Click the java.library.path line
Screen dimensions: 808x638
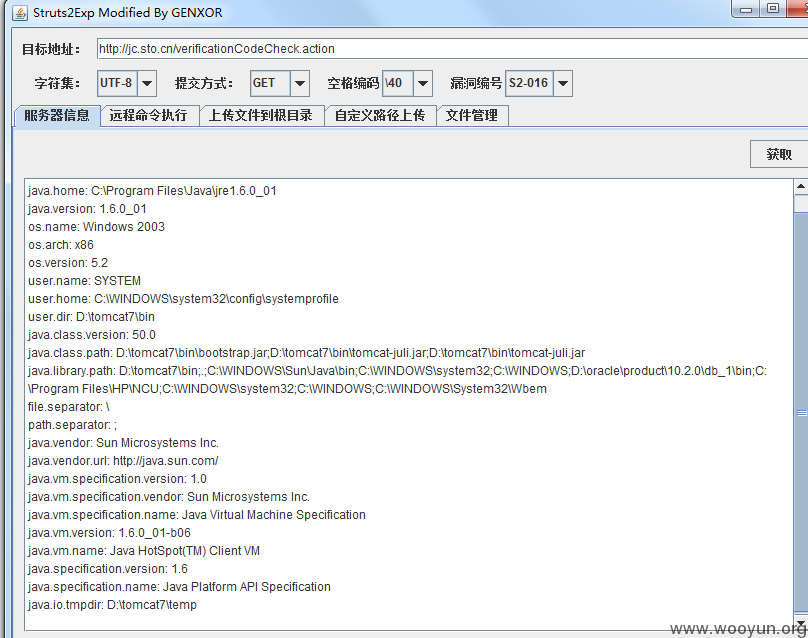[397, 380]
